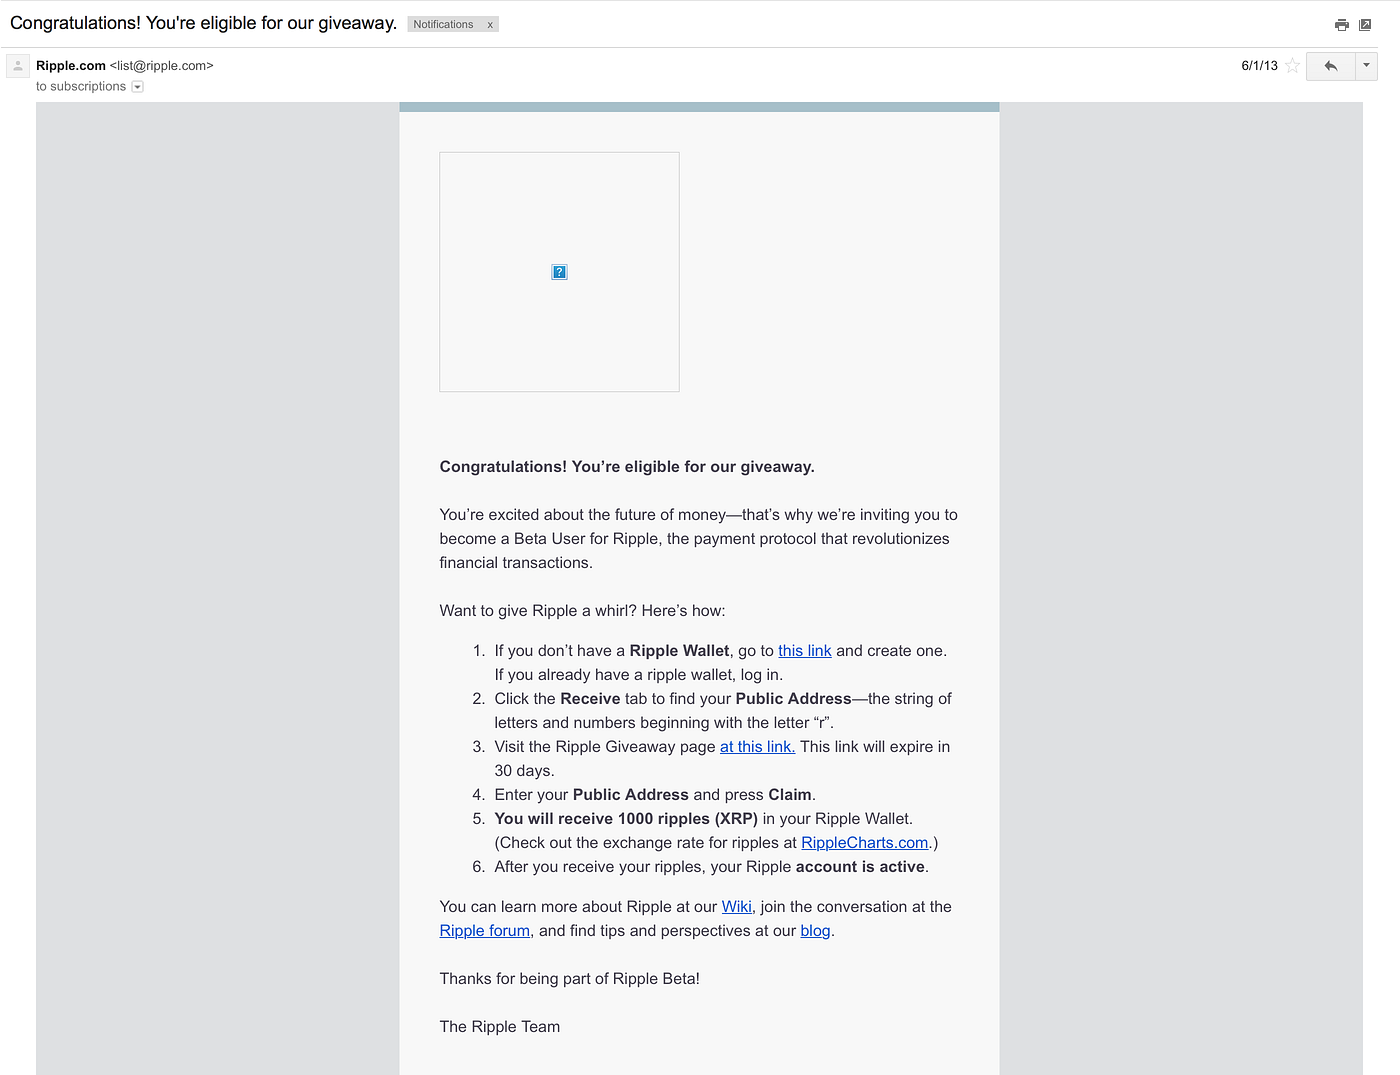This screenshot has width=1400, height=1075.
Task: Open the Ripple blog link
Action: pyautogui.click(x=815, y=931)
